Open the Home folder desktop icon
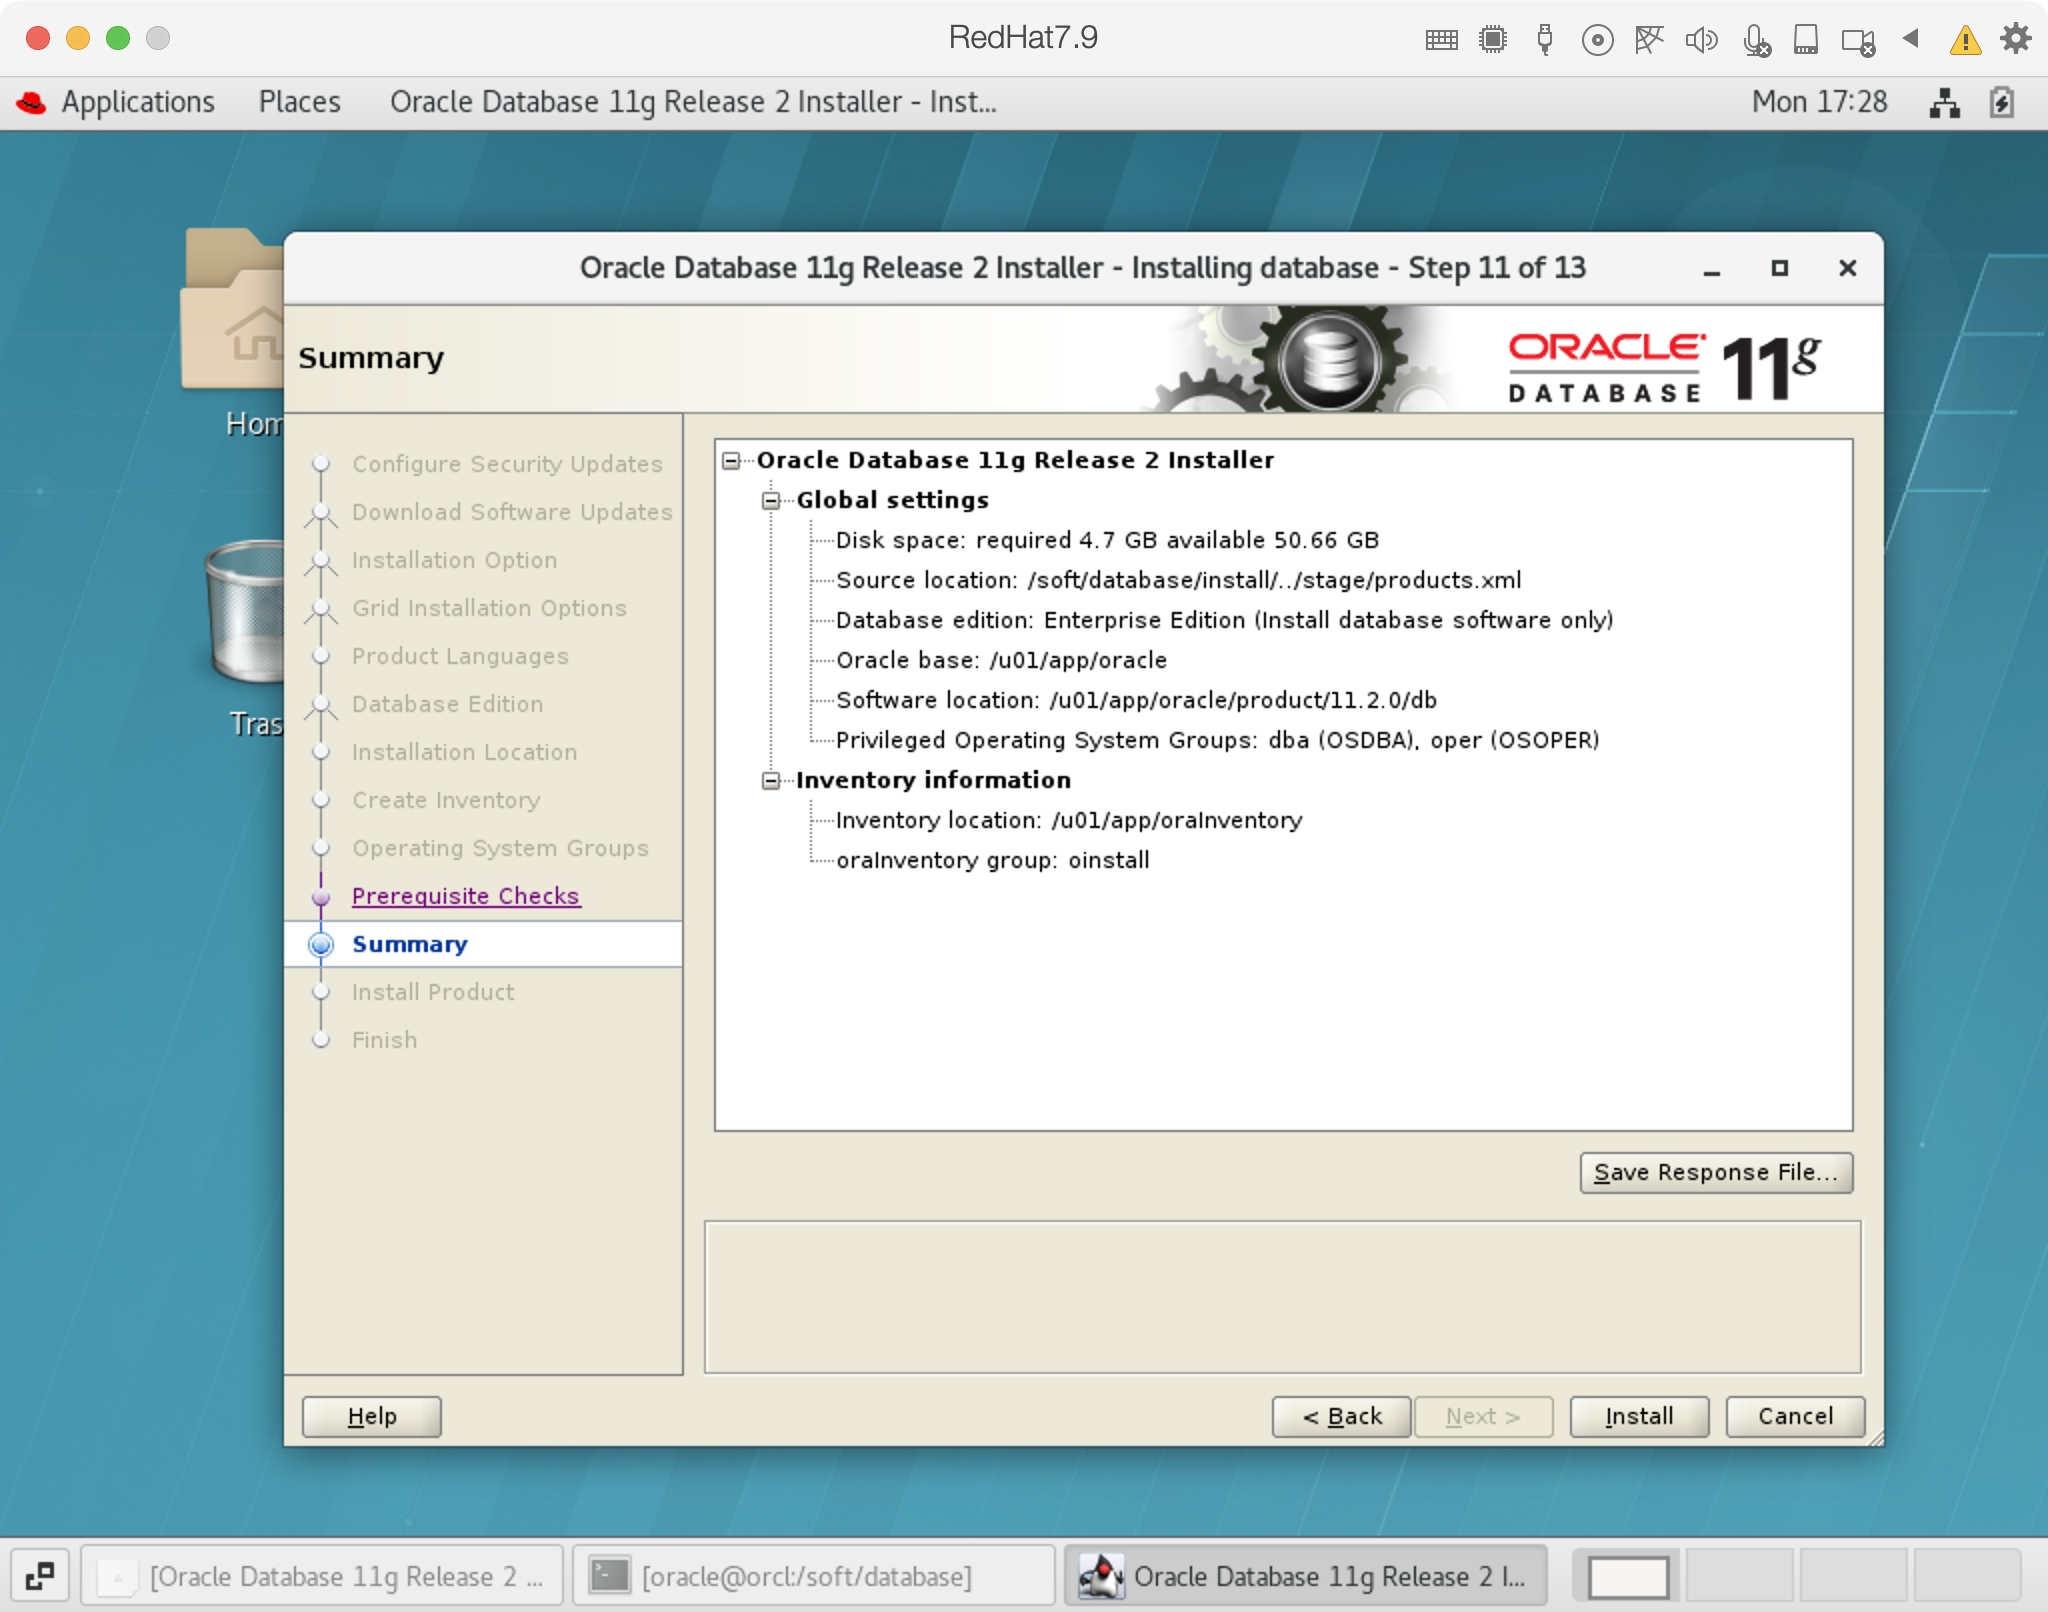This screenshot has width=2048, height=1612. [x=232, y=310]
